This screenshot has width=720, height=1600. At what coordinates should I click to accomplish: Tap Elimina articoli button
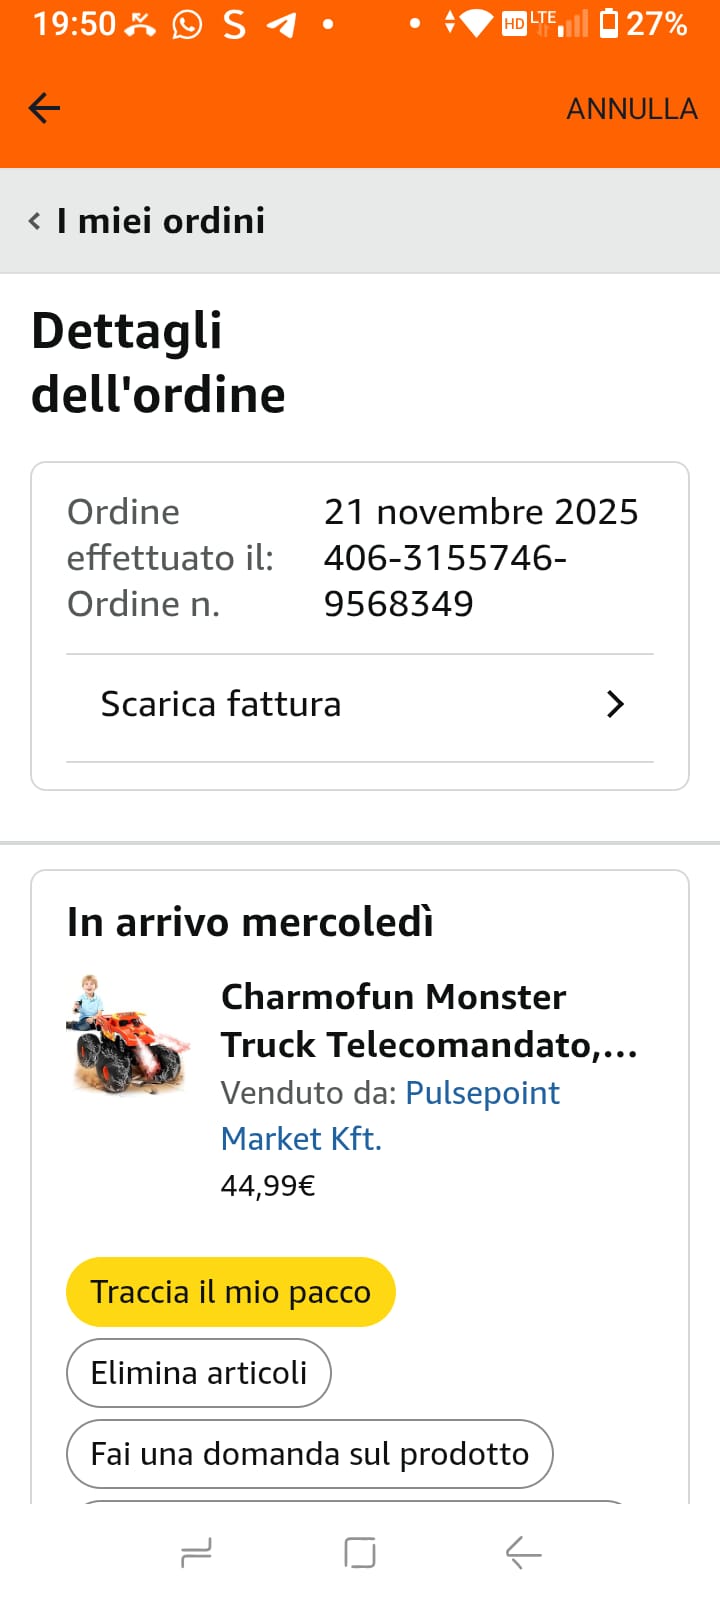pyautogui.click(x=198, y=1373)
